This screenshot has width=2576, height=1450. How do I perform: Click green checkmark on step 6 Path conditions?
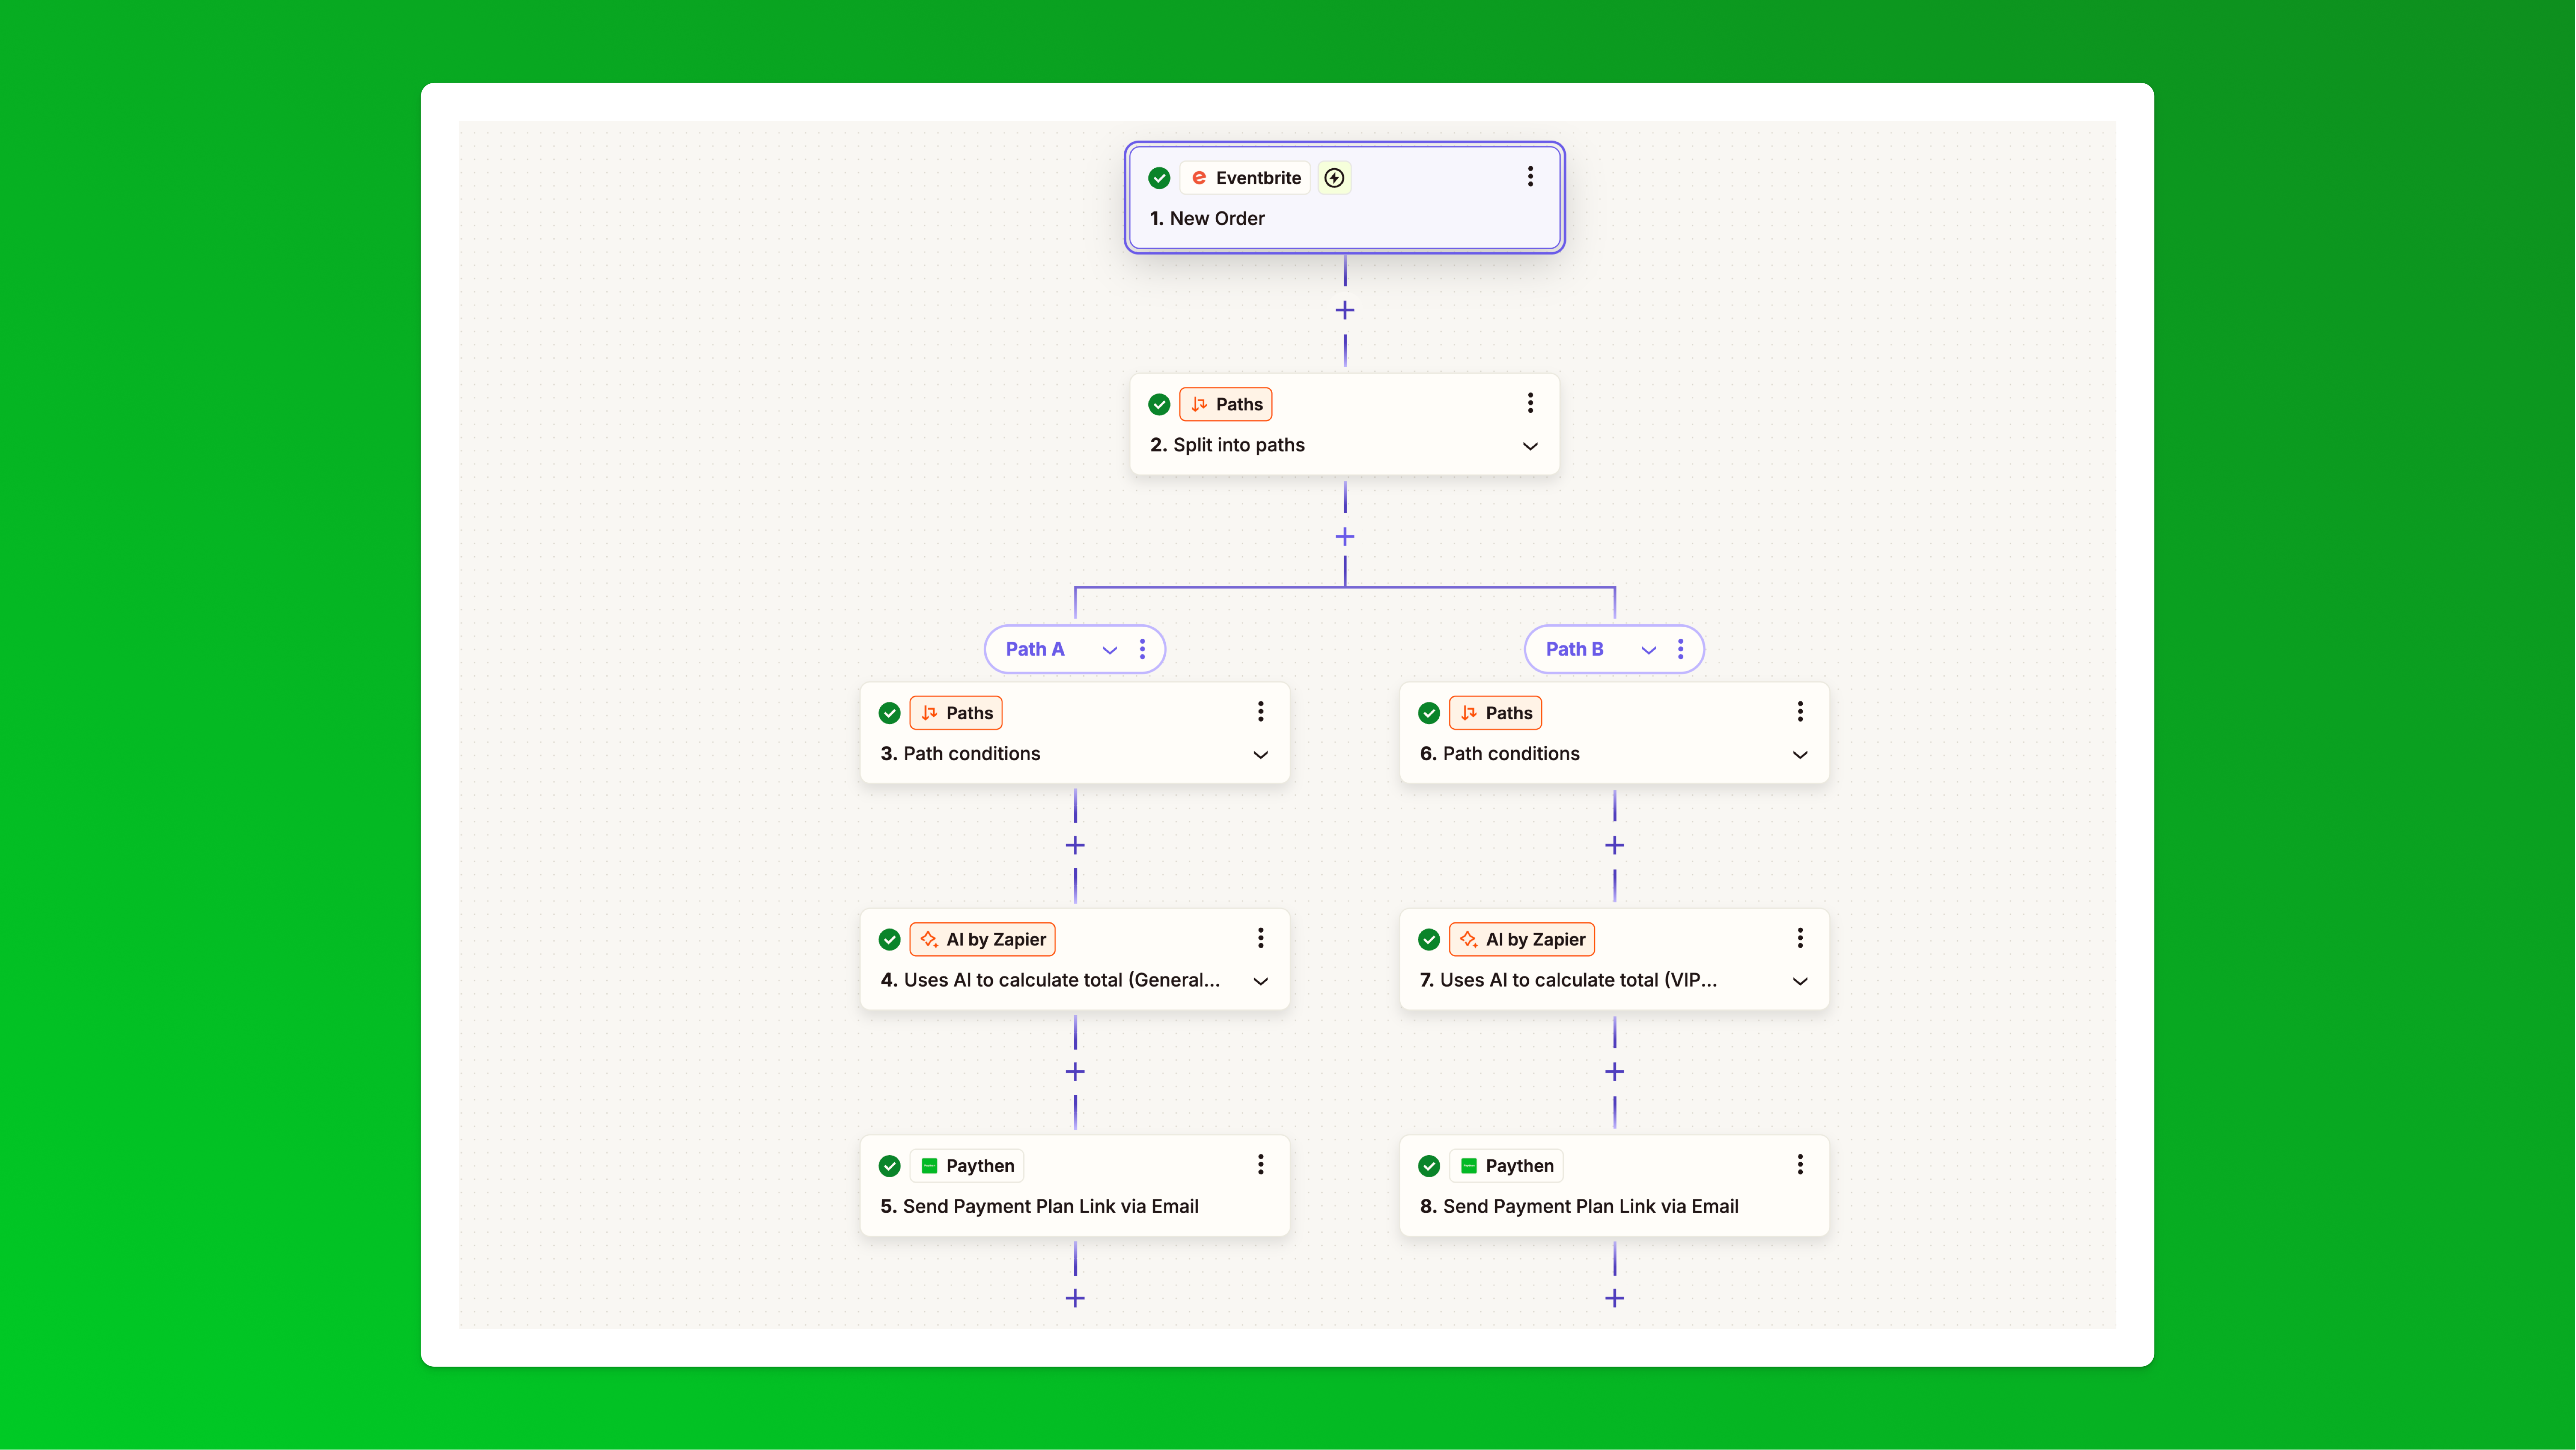[x=1429, y=713]
